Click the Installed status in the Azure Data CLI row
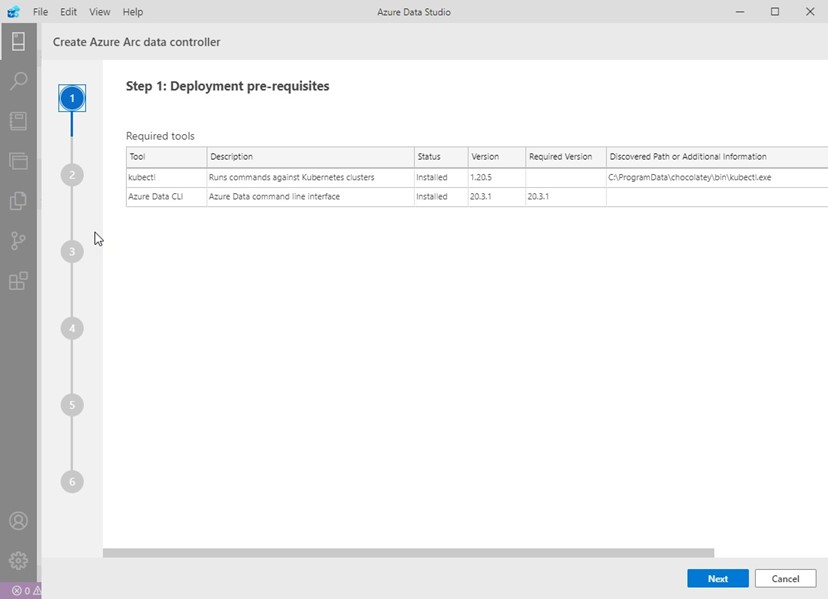828x599 pixels. (x=441, y=196)
